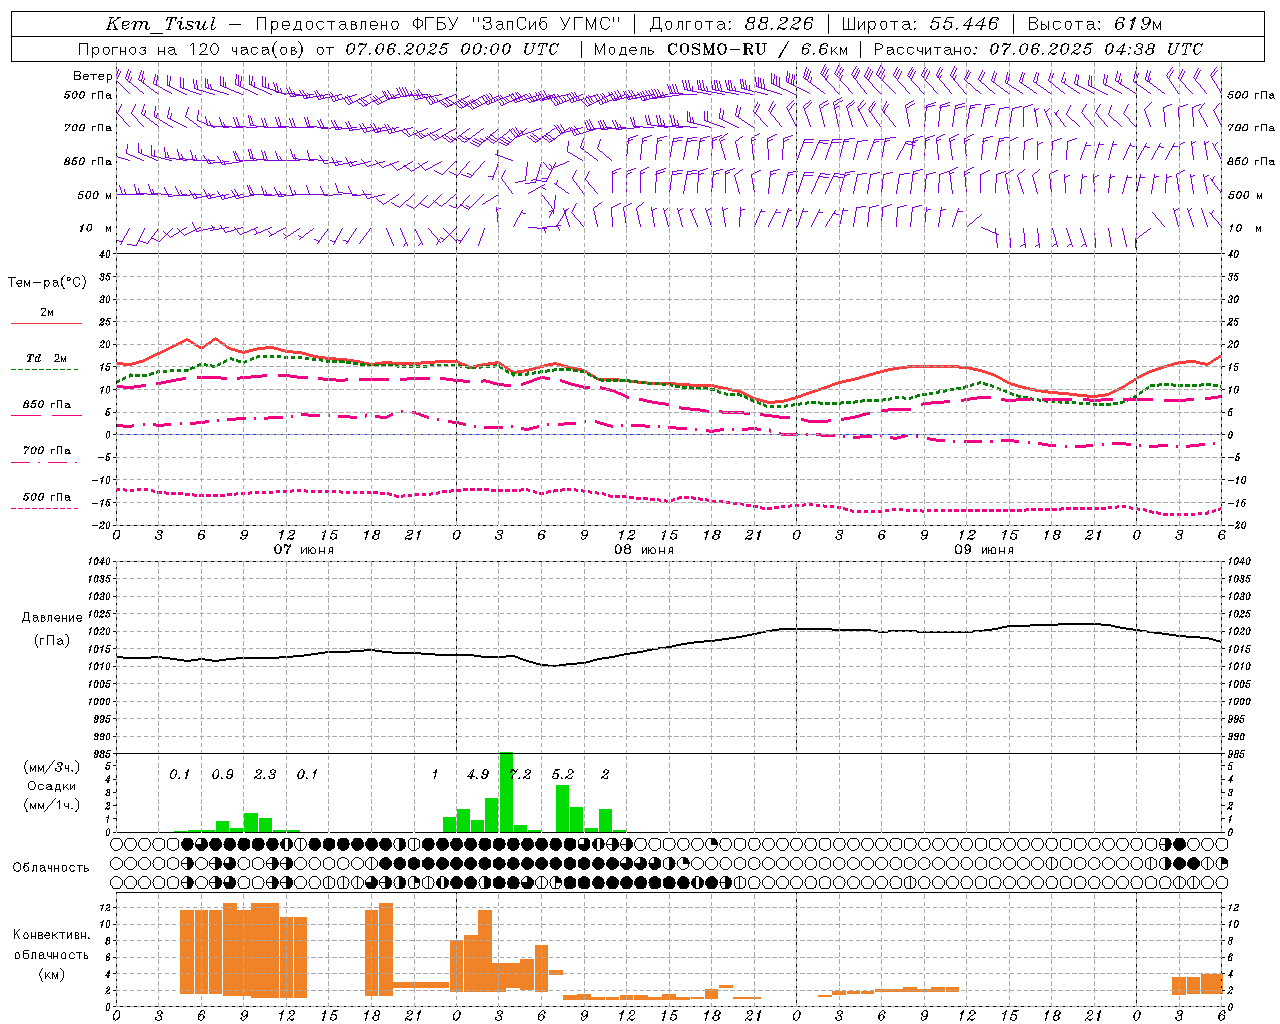Click the "(мм/3ч.)" precipitation unit label
The image size is (1280, 1024).
52,767
